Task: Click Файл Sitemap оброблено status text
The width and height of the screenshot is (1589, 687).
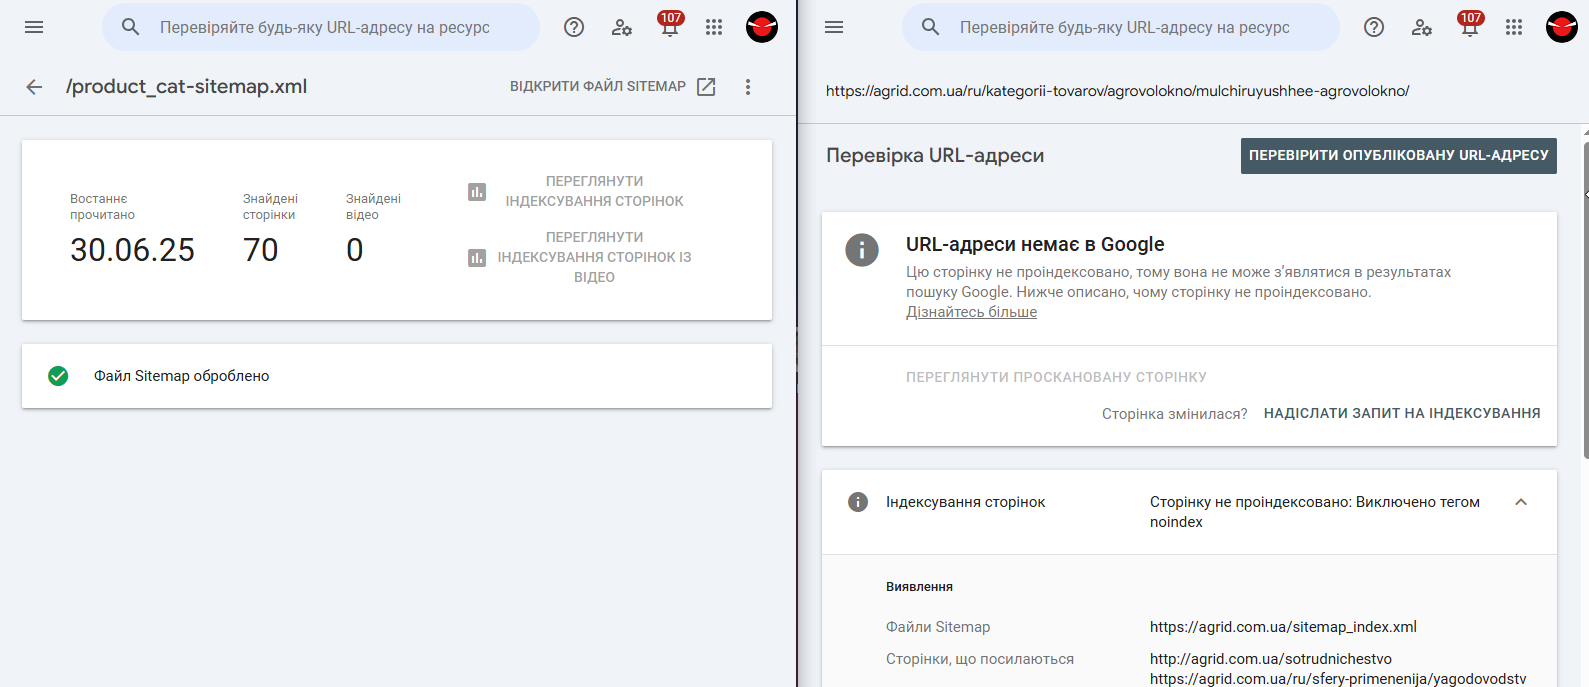Action: pos(182,376)
